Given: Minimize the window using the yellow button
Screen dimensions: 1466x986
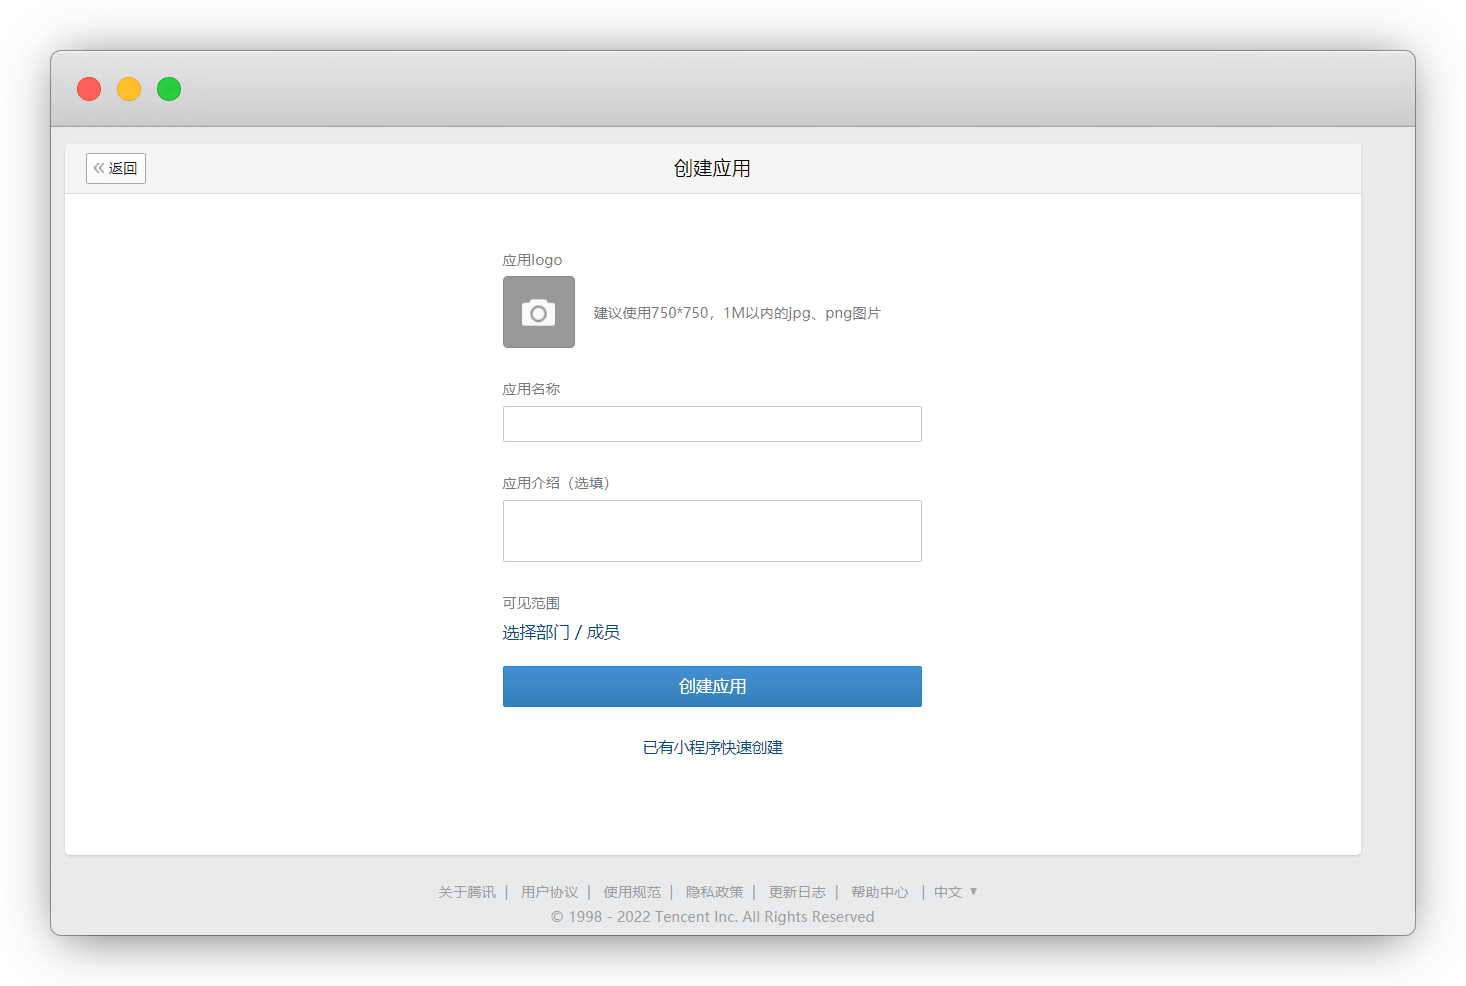Looking at the screenshot, I should point(129,89).
